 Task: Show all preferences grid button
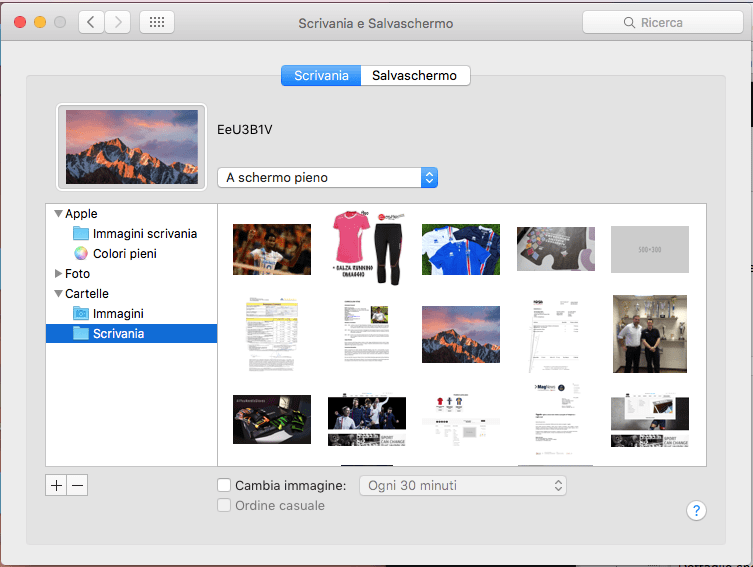point(157,22)
